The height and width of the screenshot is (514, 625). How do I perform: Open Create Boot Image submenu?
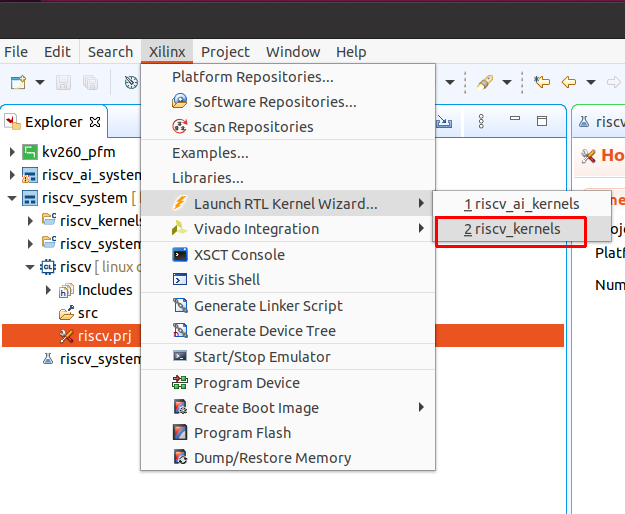coord(288,408)
